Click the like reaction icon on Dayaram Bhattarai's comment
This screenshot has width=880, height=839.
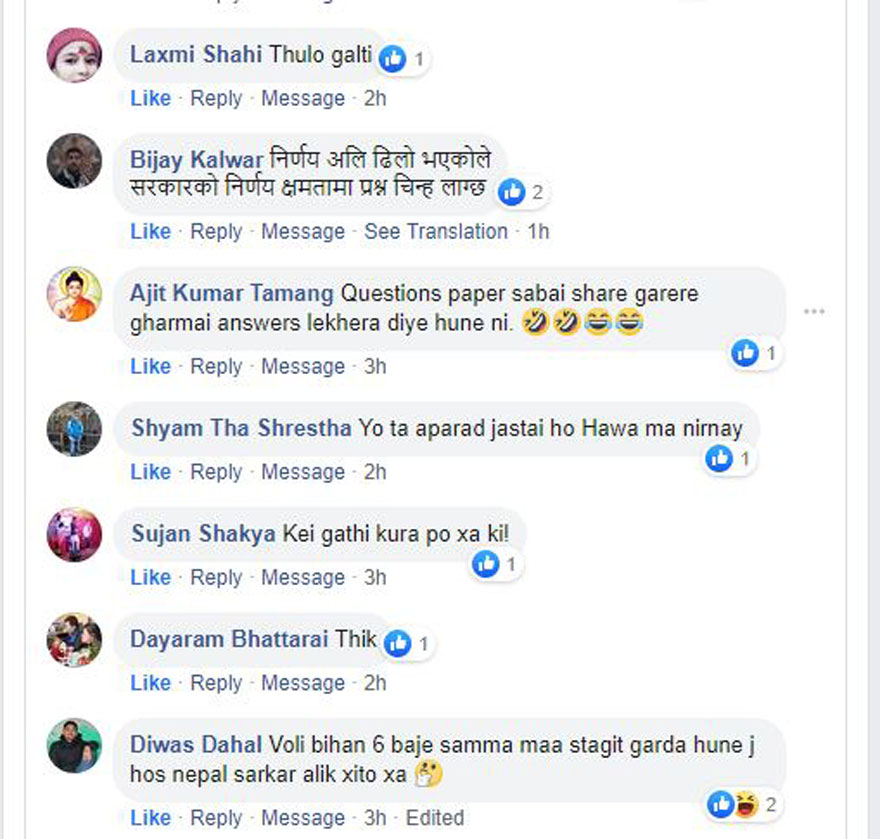[x=398, y=643]
